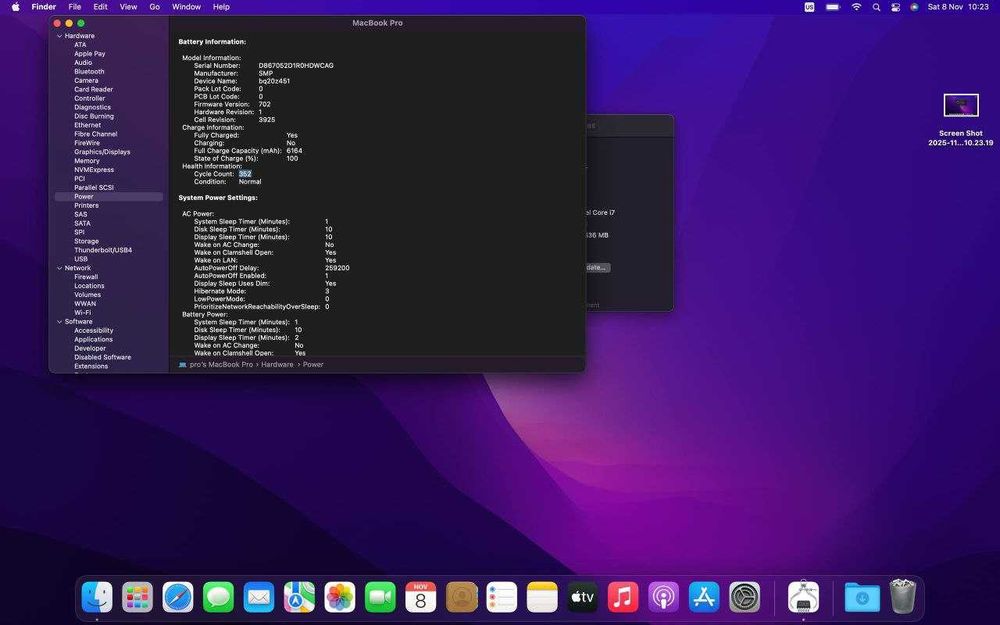
Task: Select ATA in the Hardware list
Action: [80, 45]
